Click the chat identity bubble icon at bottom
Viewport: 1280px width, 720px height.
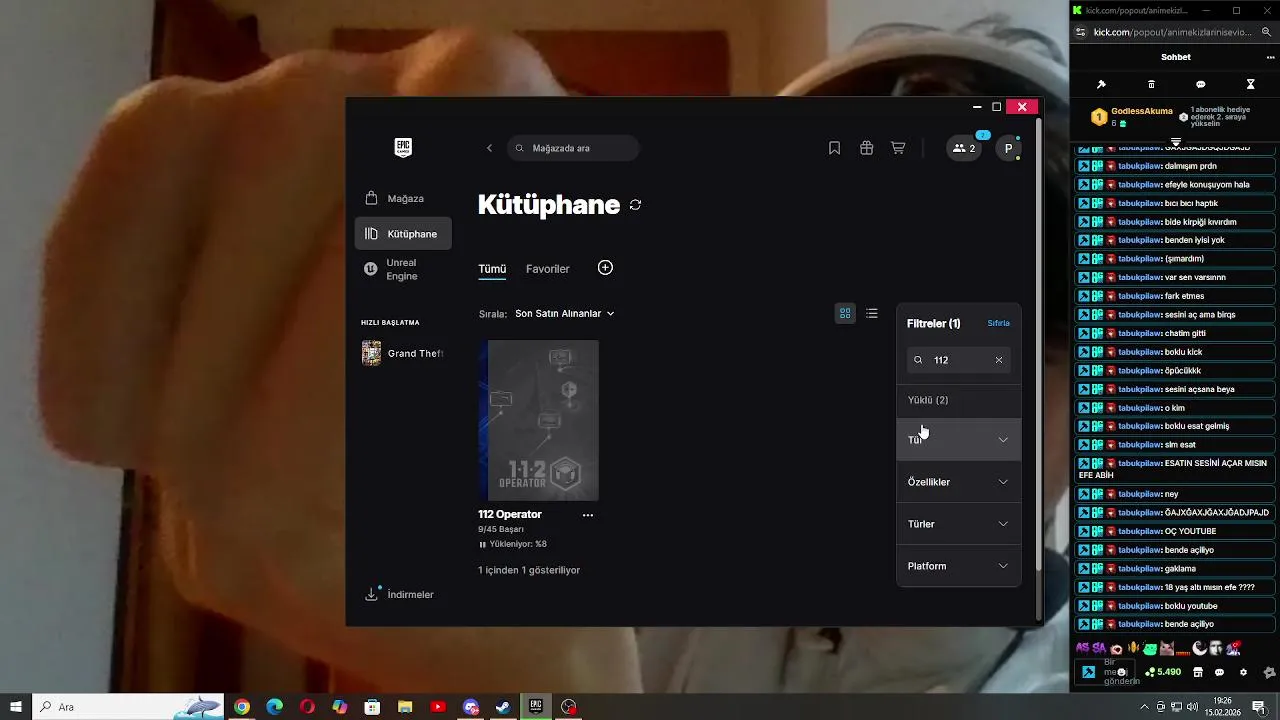click(x=1219, y=672)
